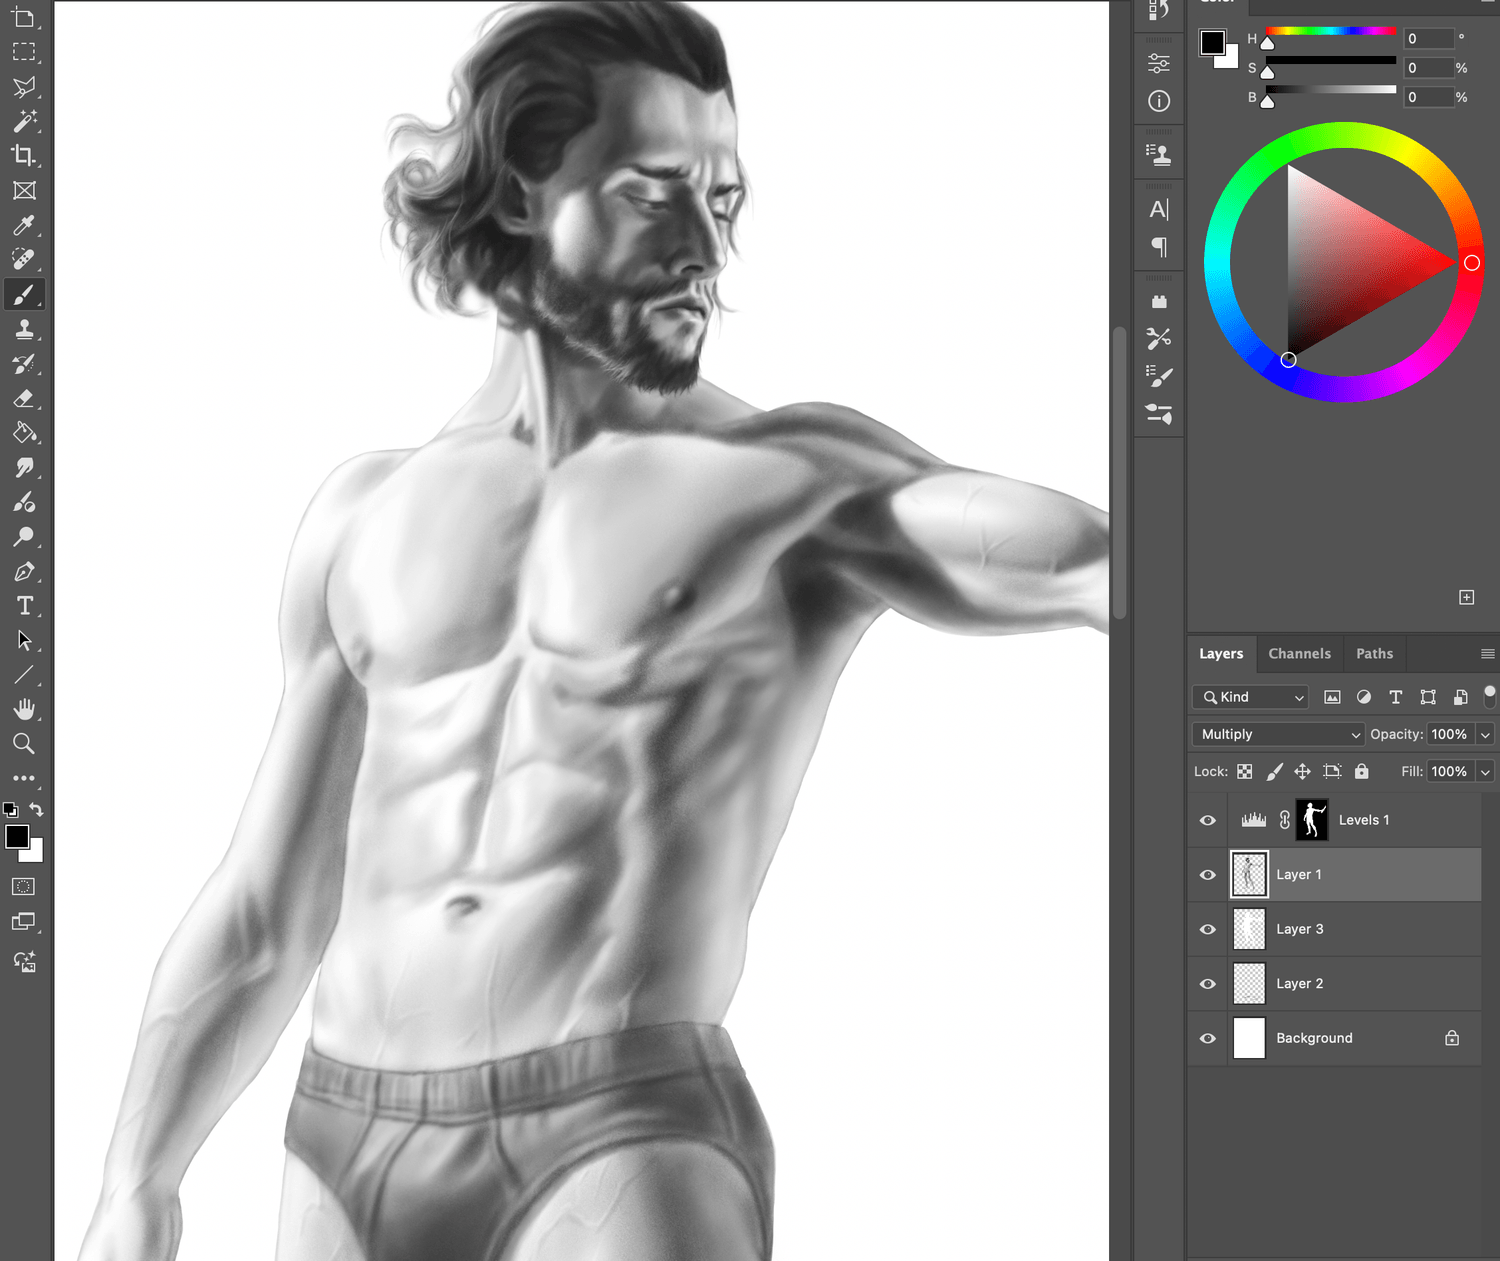1500x1261 pixels.
Task: Expand the layer Opacity dropdown arrow
Action: (x=1485, y=734)
